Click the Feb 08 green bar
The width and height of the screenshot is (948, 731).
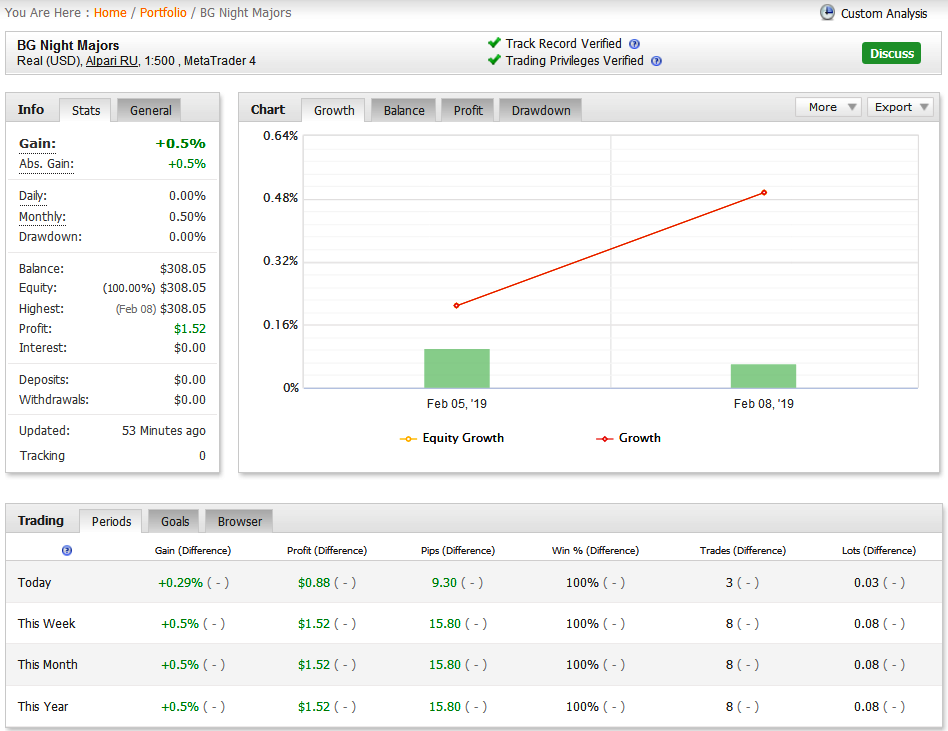763,376
